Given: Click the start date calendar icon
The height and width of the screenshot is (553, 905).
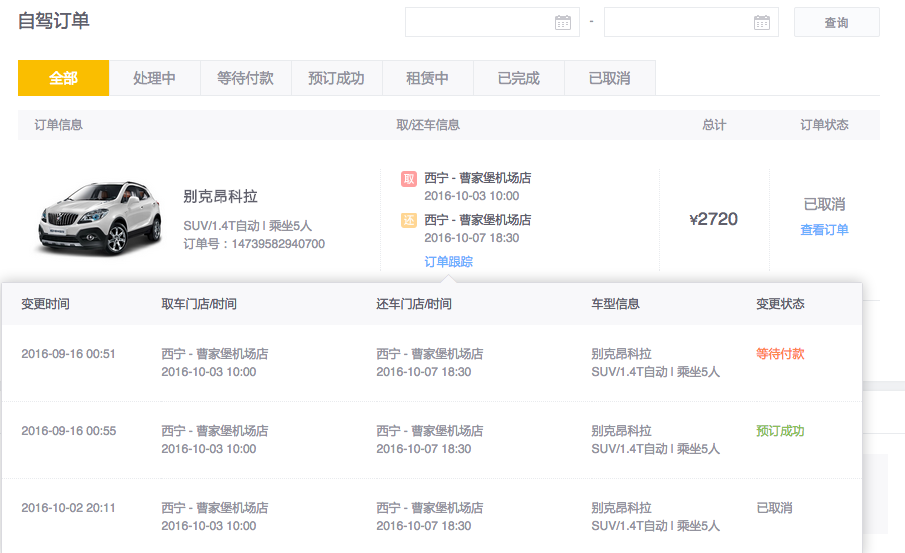Looking at the screenshot, I should 563,22.
